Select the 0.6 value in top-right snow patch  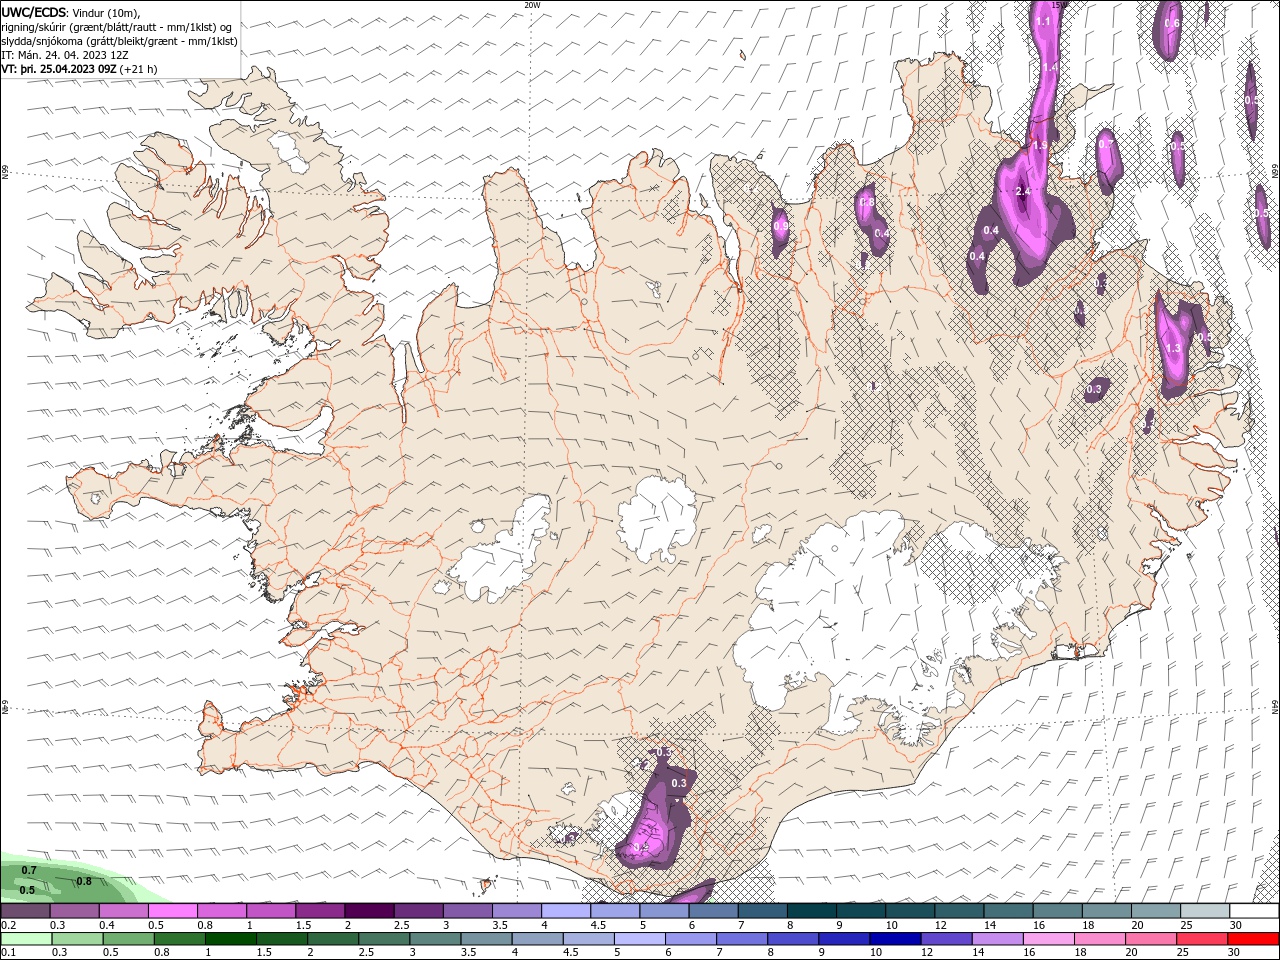pyautogui.click(x=1172, y=23)
